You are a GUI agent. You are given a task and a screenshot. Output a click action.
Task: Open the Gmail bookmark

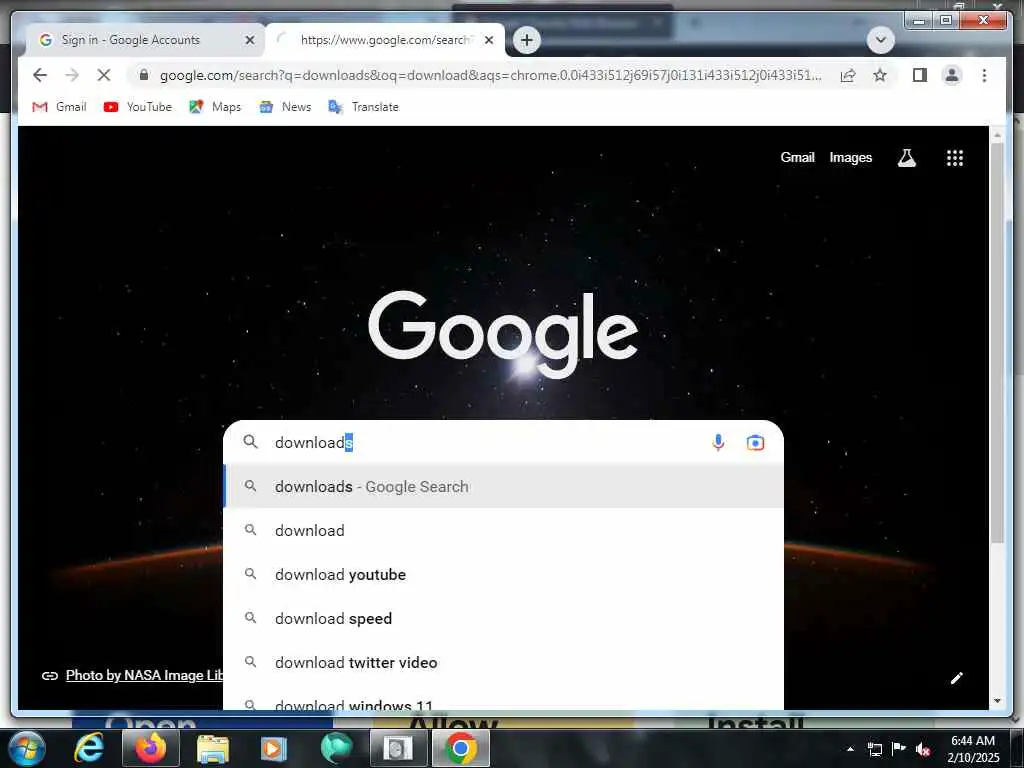pos(59,106)
